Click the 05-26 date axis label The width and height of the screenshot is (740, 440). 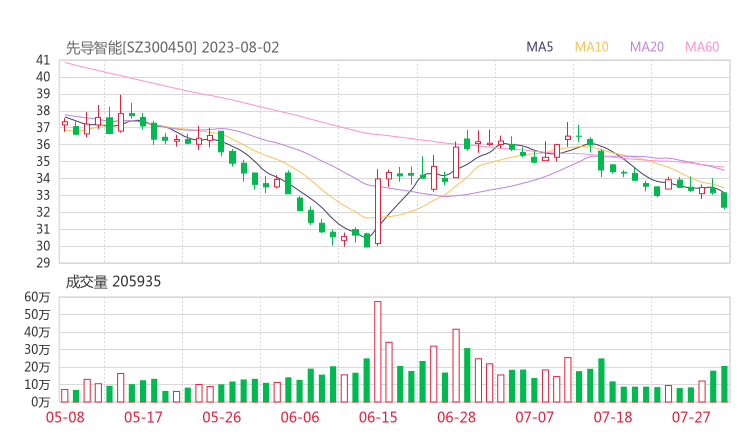click(x=221, y=417)
